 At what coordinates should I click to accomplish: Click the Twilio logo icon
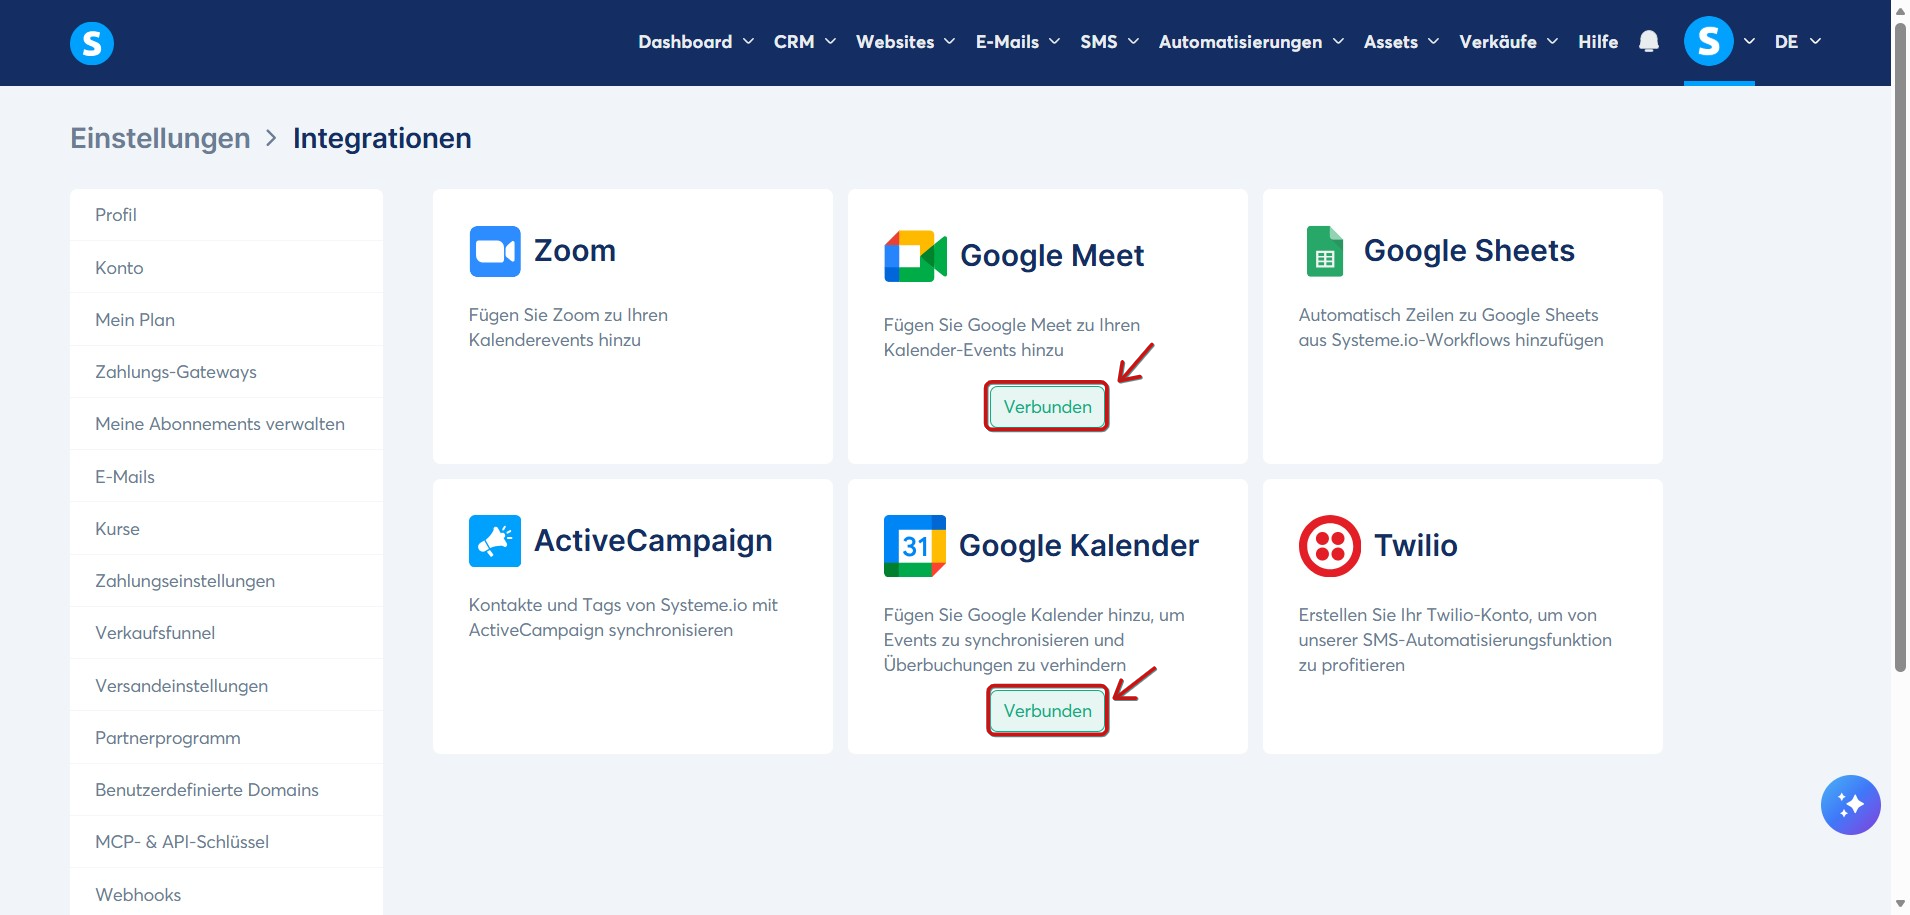[x=1330, y=546]
